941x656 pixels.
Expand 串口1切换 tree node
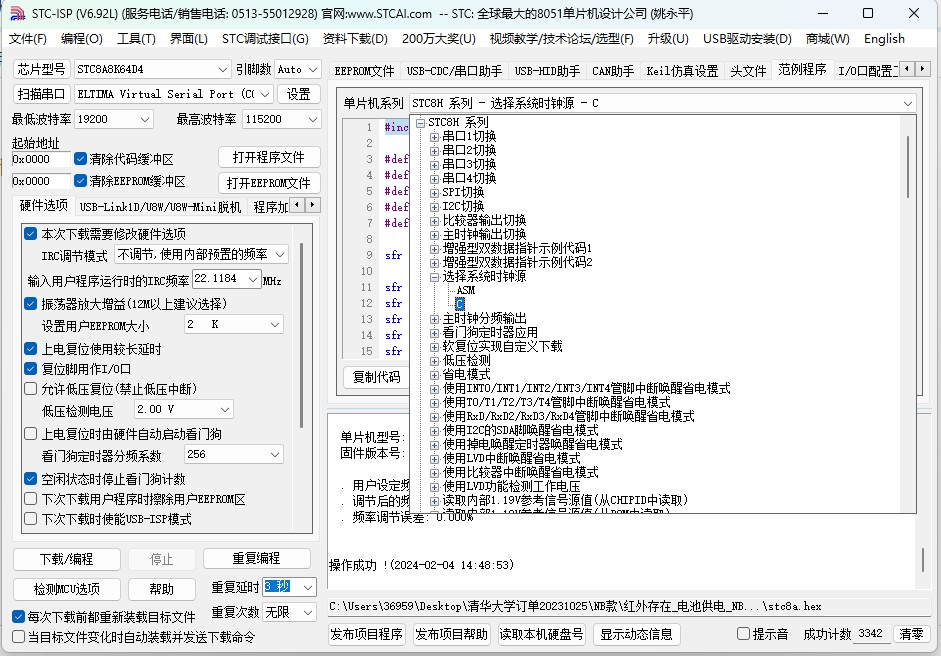tap(434, 137)
